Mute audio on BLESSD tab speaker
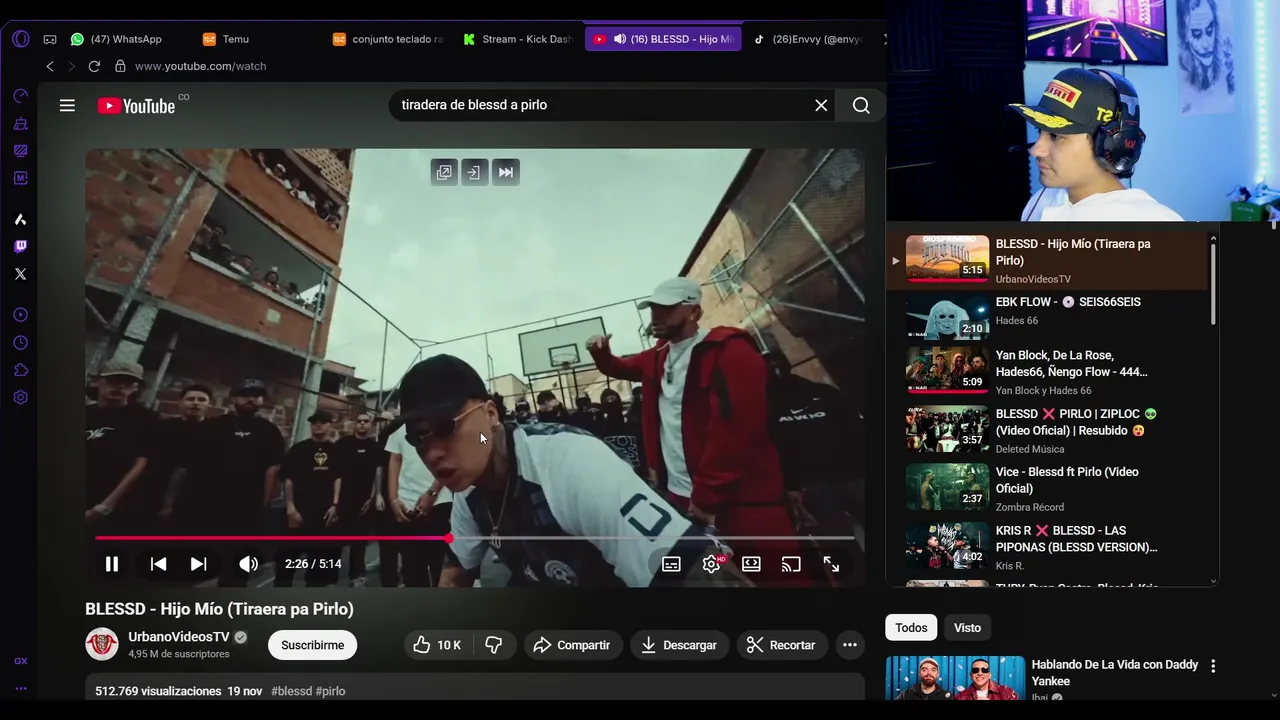 tap(620, 39)
